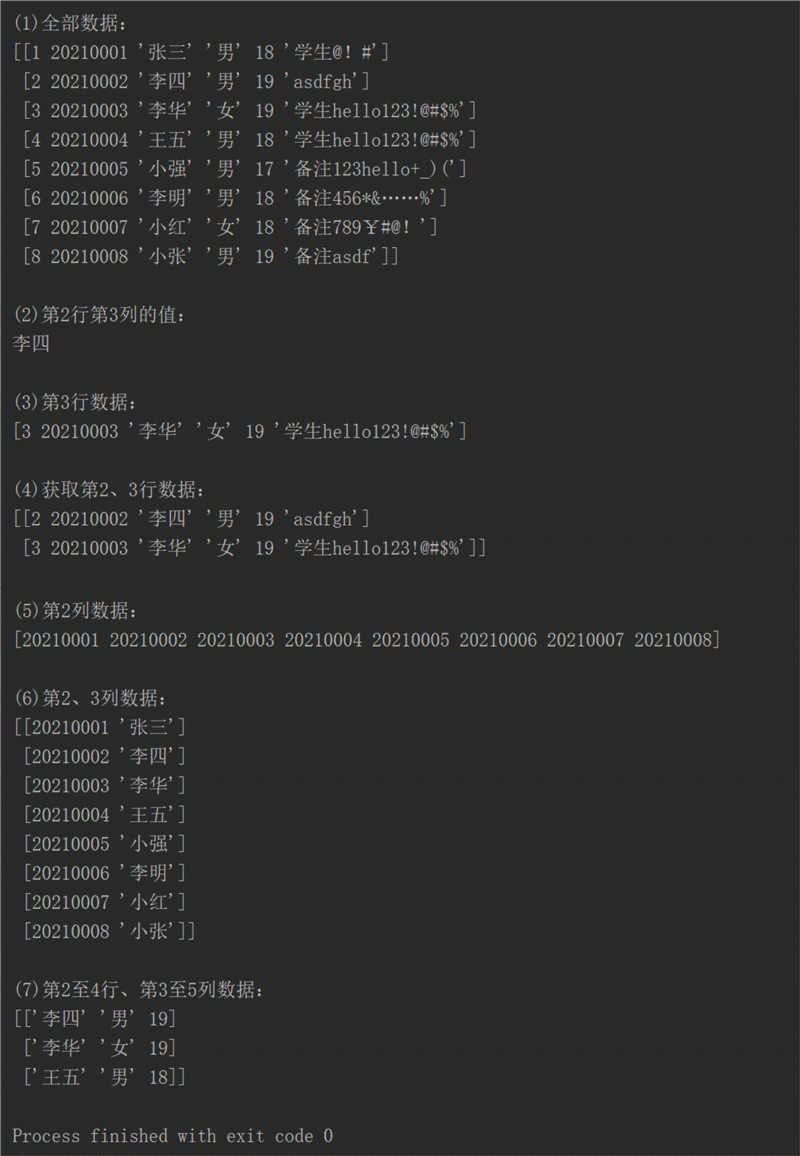Screen dimensions: 800x1156
Task: Click the standalone '李四' output value
Action: pyautogui.click(x=32, y=344)
